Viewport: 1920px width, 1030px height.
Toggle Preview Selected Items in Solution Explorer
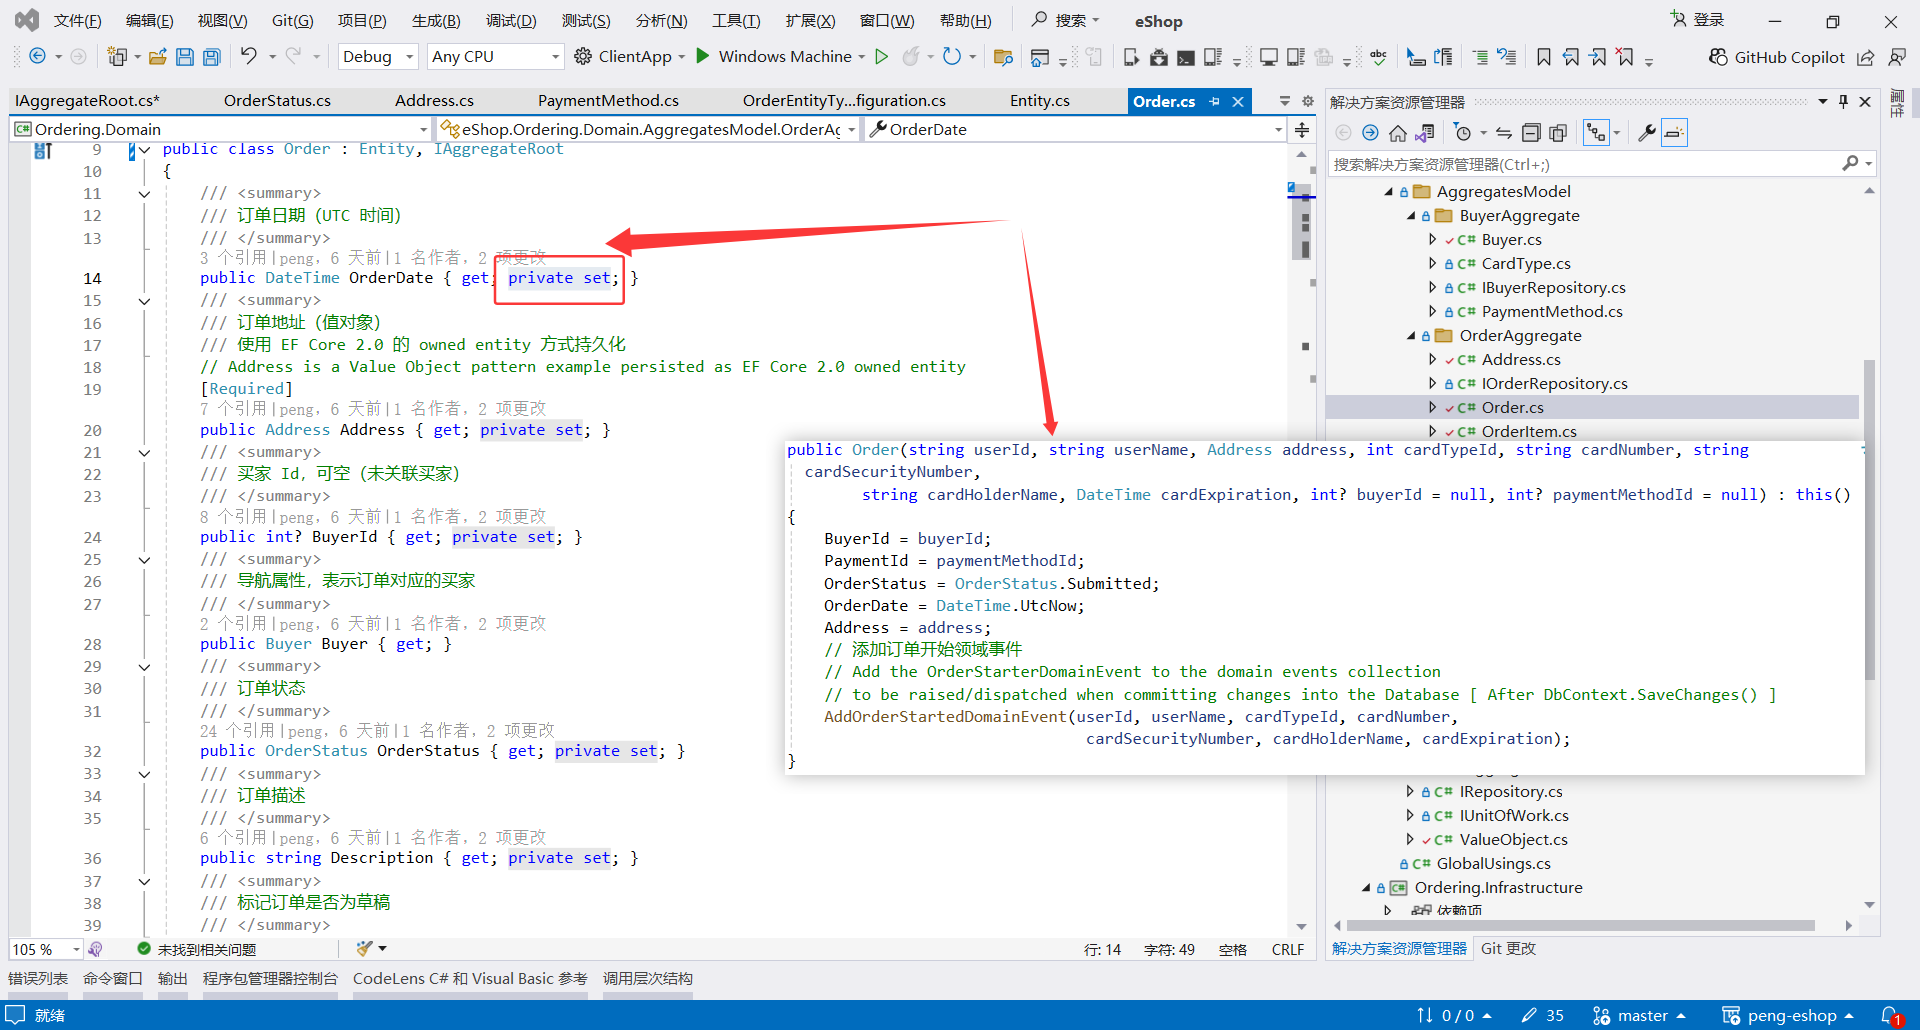(x=1674, y=132)
